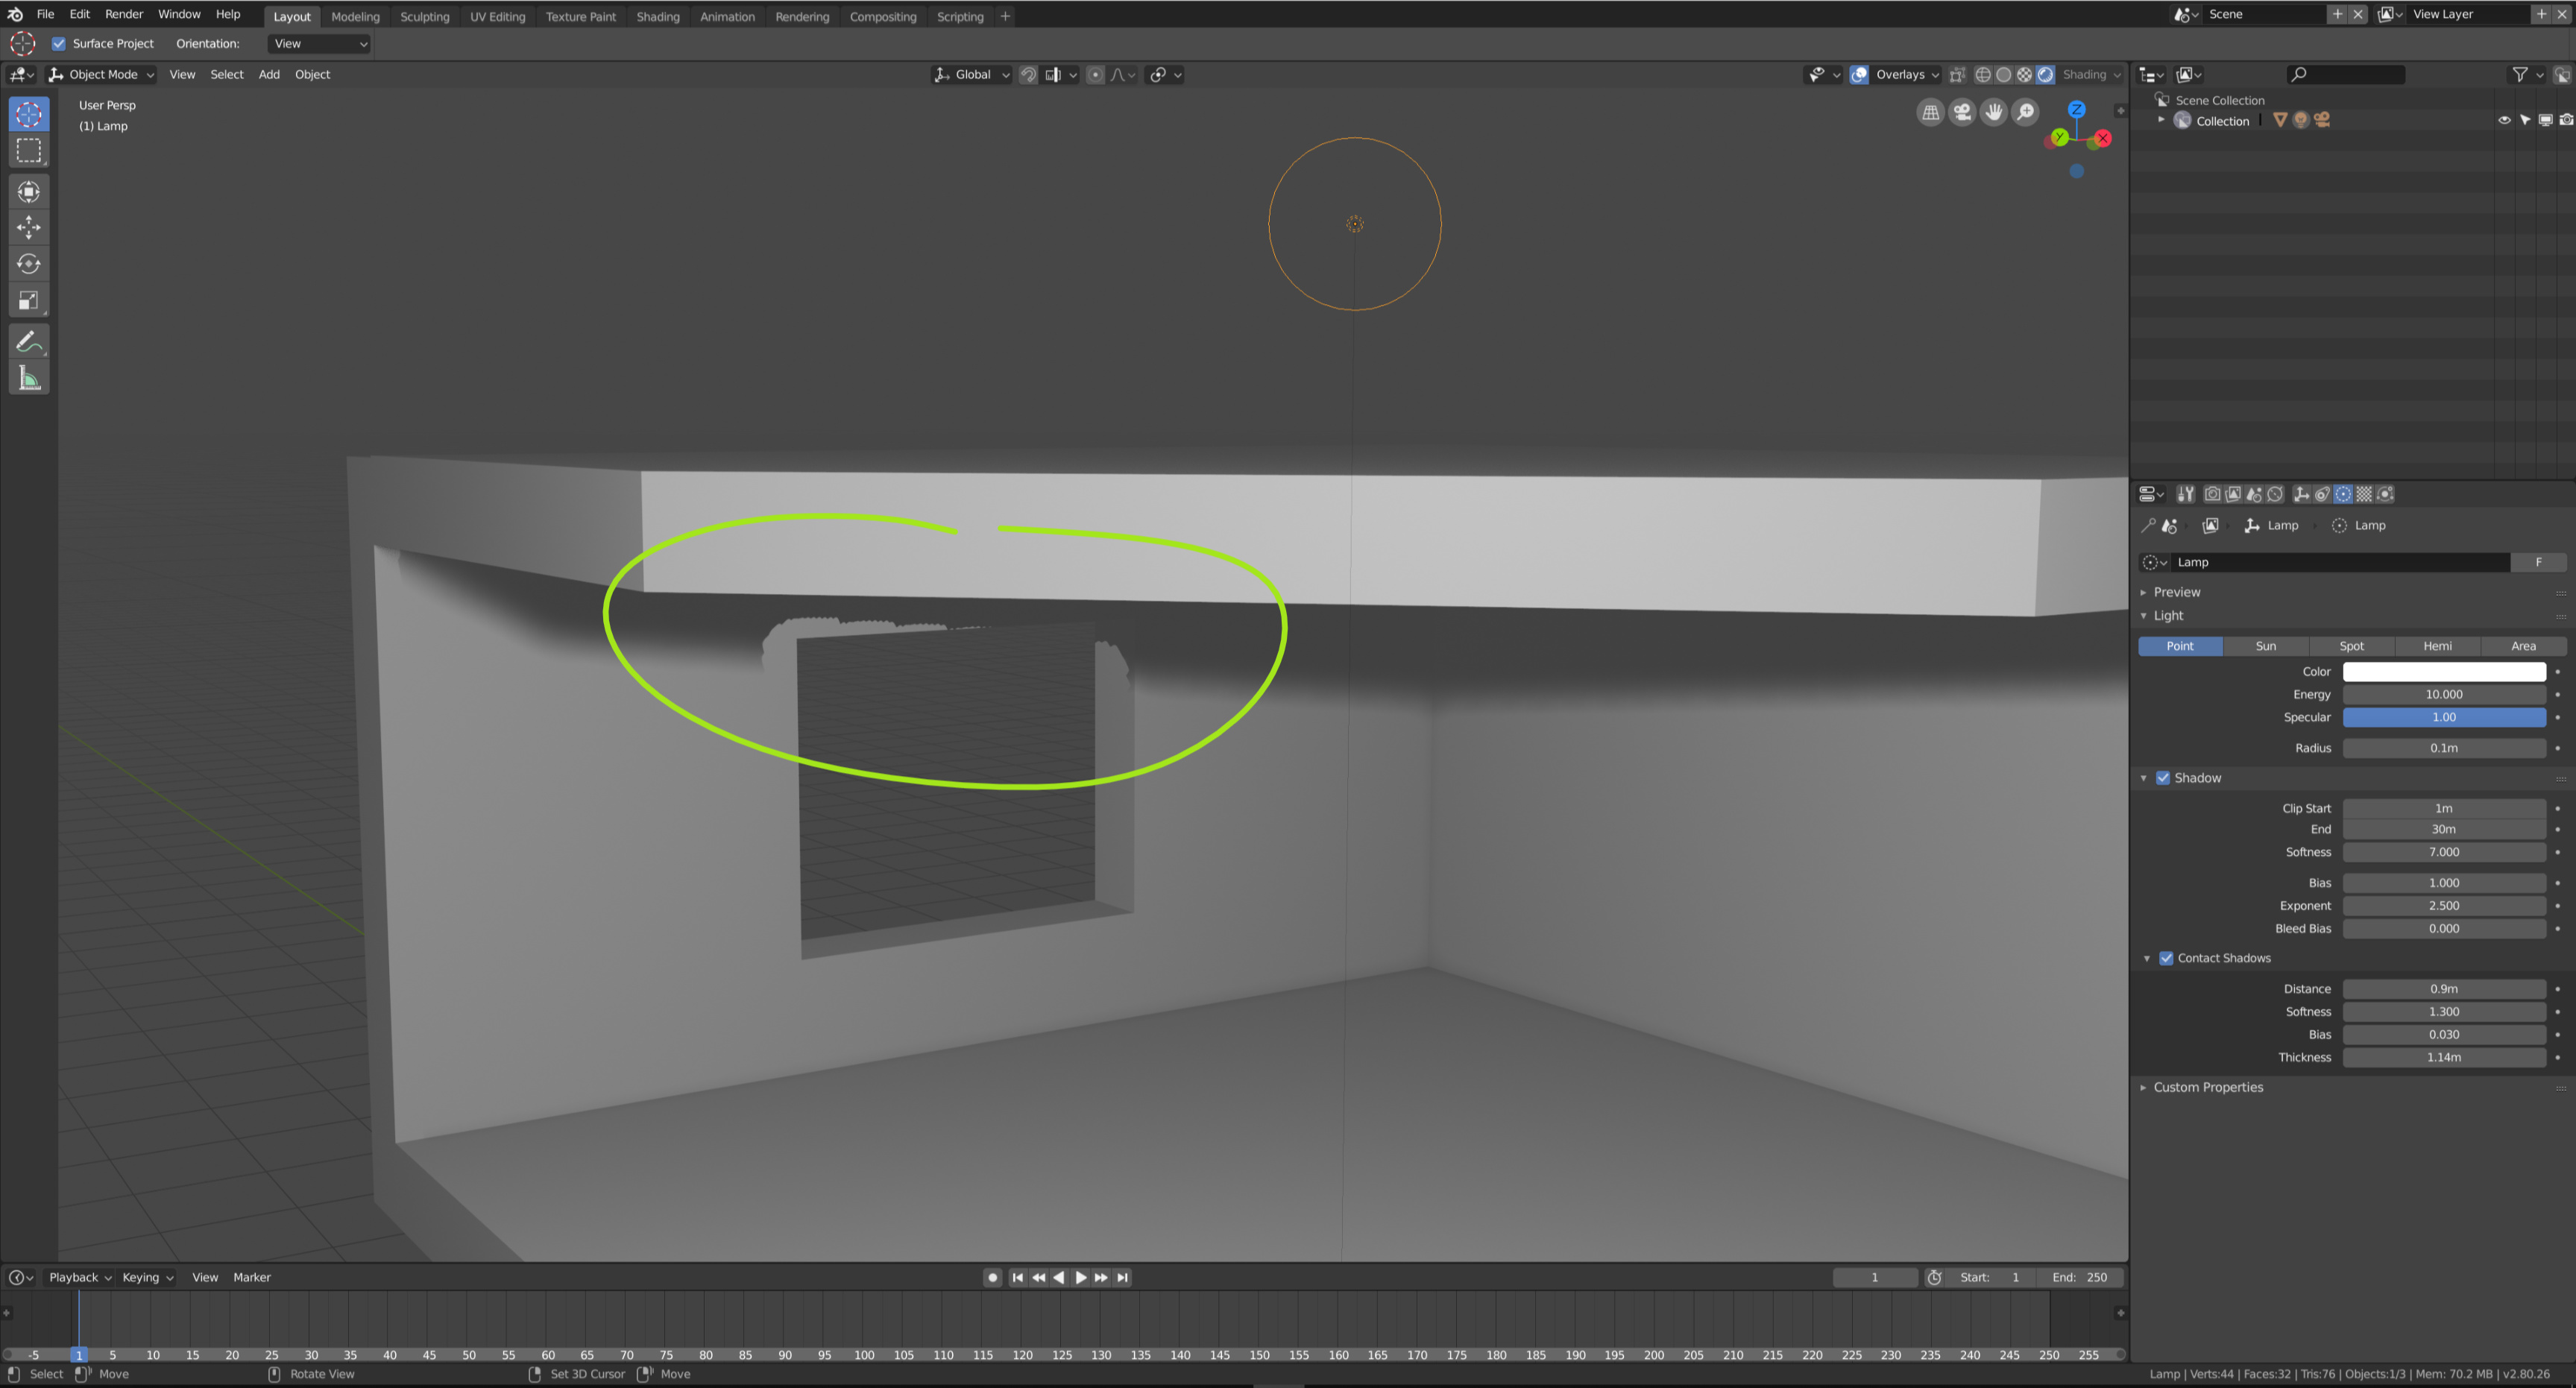This screenshot has height=1388, width=2576.
Task: Toggle the Contact Shadows checkbox
Action: click(2166, 957)
